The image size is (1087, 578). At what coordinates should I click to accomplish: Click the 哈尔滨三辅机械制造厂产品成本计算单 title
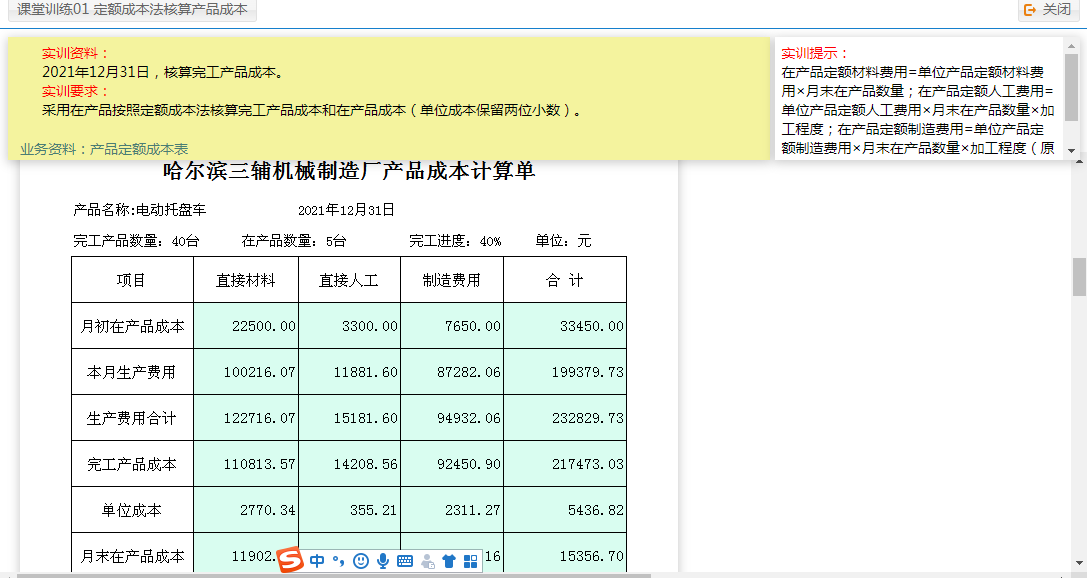click(349, 171)
